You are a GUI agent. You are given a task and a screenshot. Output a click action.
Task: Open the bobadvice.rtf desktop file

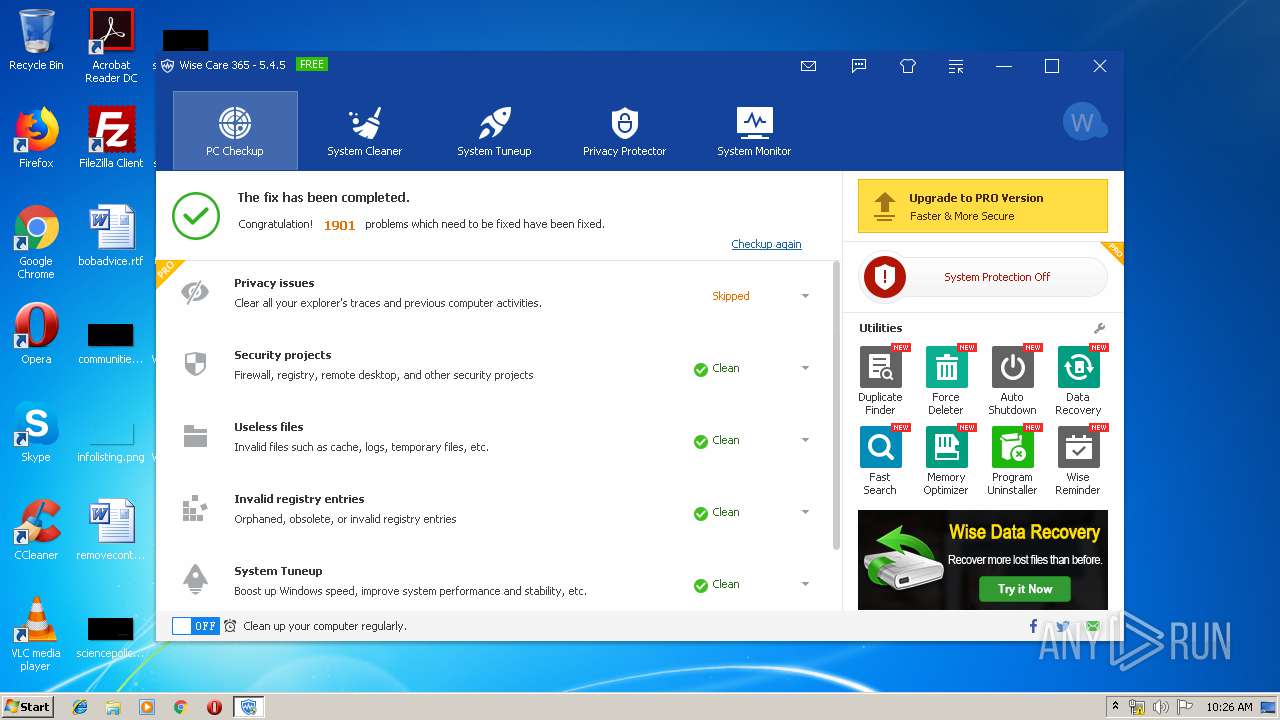click(111, 235)
